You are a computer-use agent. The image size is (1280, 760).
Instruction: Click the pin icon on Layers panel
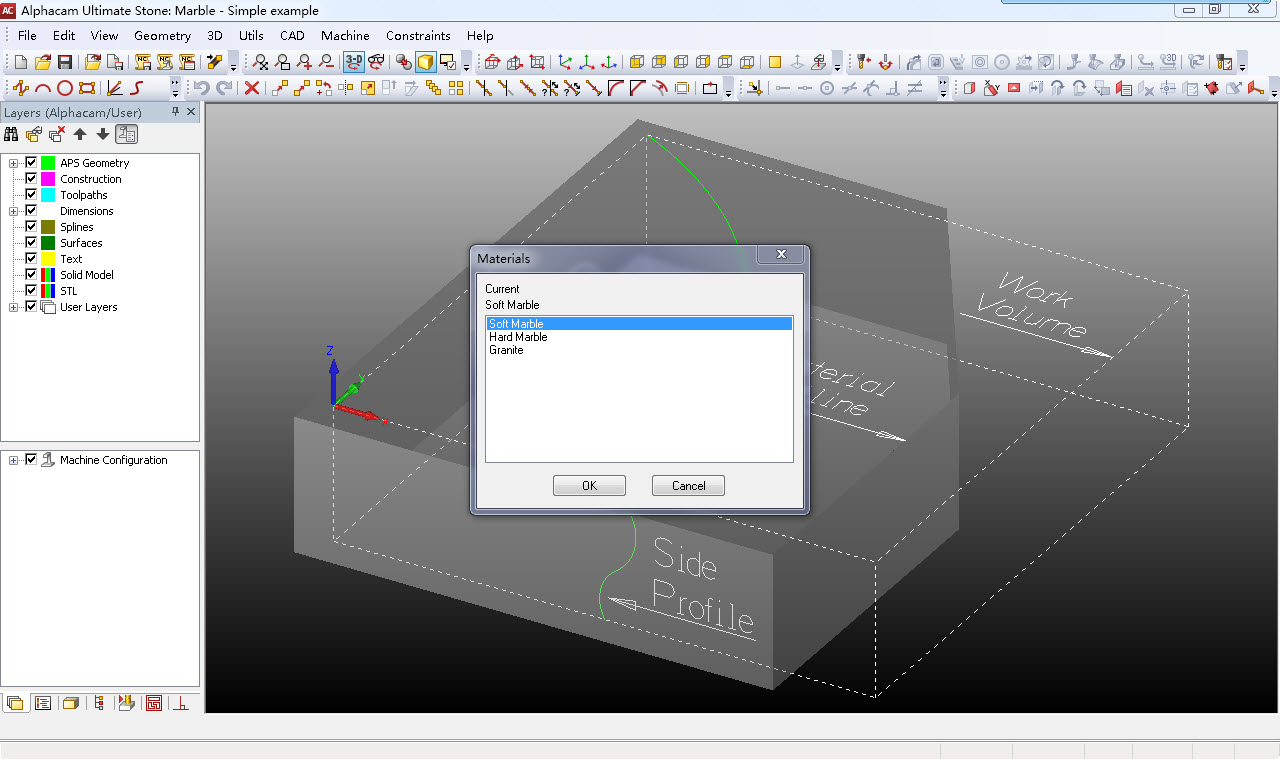(176, 112)
